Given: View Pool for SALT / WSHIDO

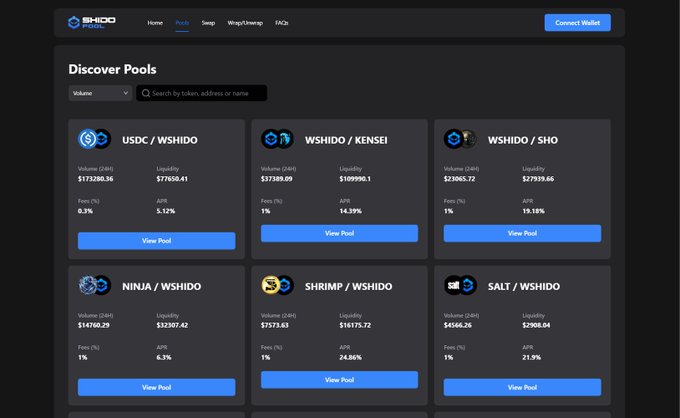Looking at the screenshot, I should click(x=523, y=387).
